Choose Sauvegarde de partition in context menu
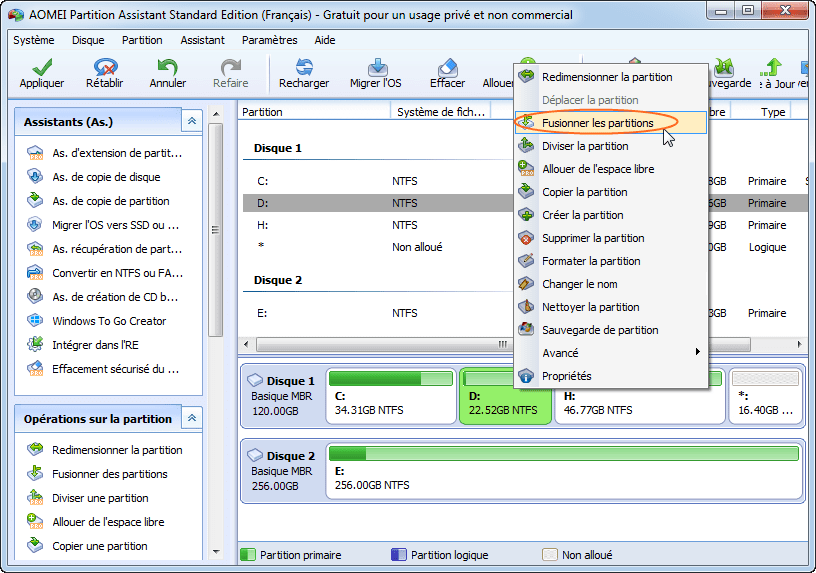 [611, 330]
